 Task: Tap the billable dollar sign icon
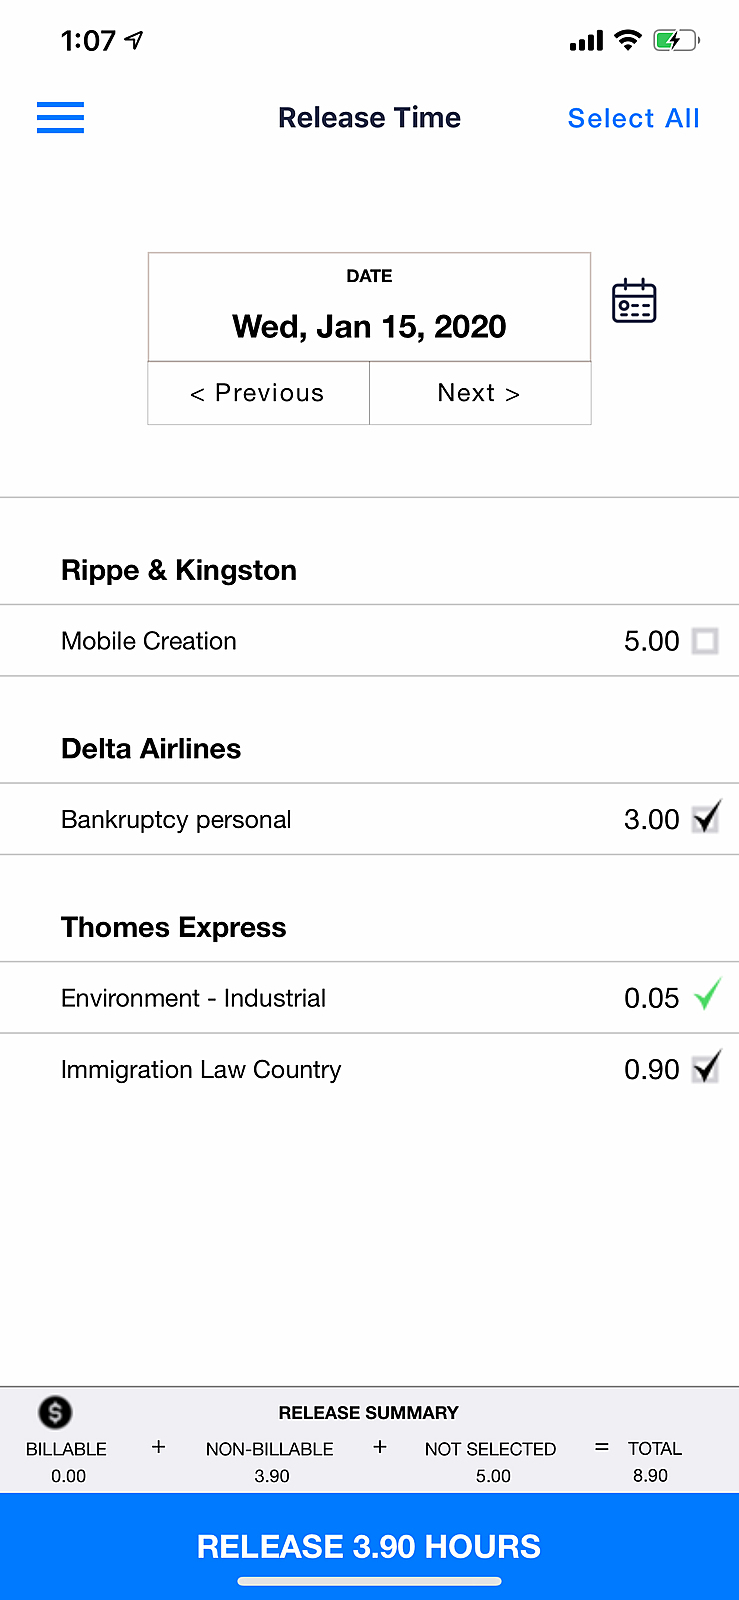point(55,1412)
